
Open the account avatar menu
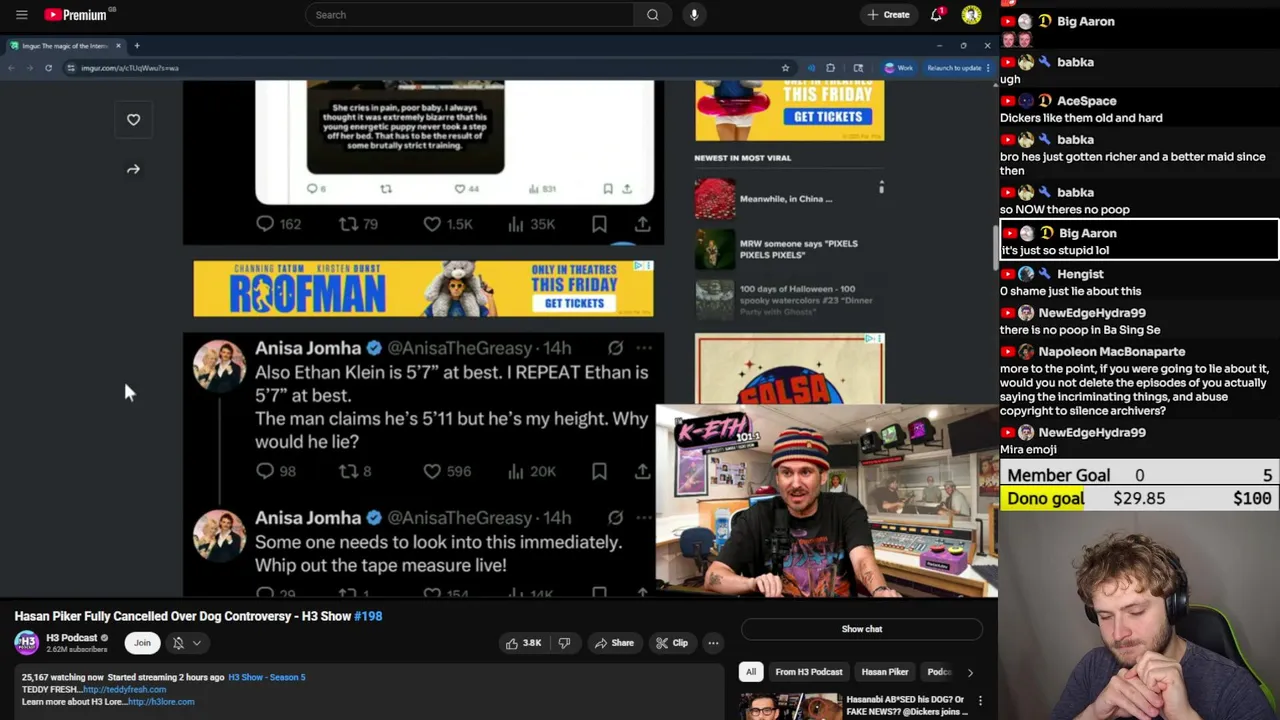click(971, 15)
